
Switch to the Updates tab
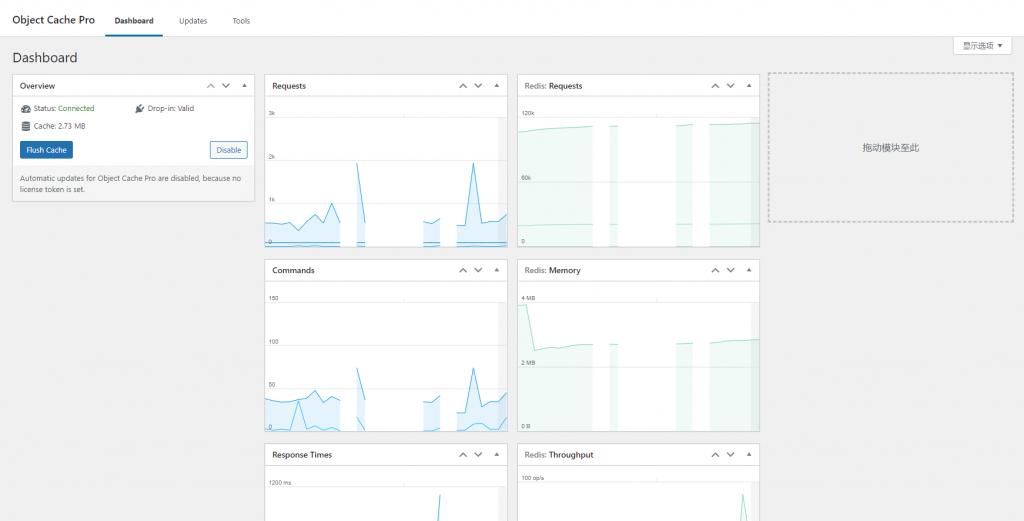tap(193, 21)
